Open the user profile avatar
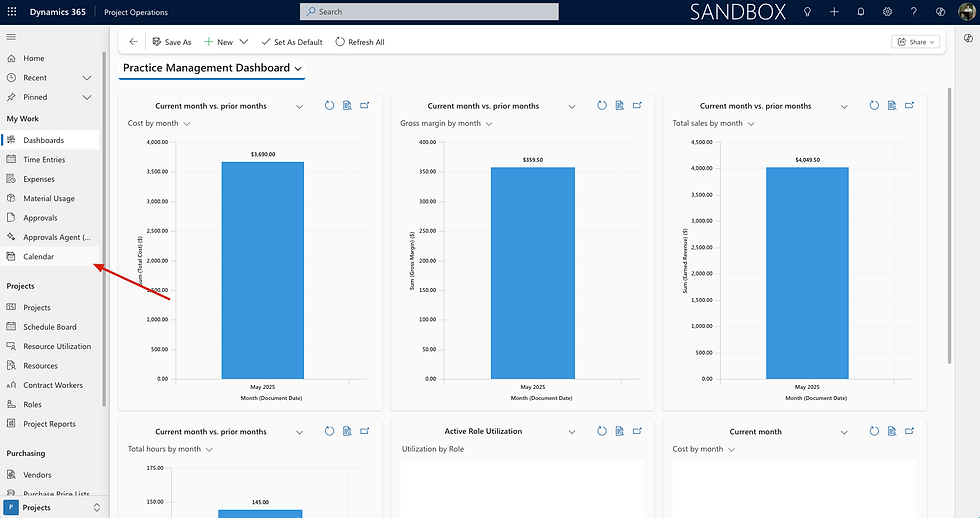 pyautogui.click(x=967, y=12)
